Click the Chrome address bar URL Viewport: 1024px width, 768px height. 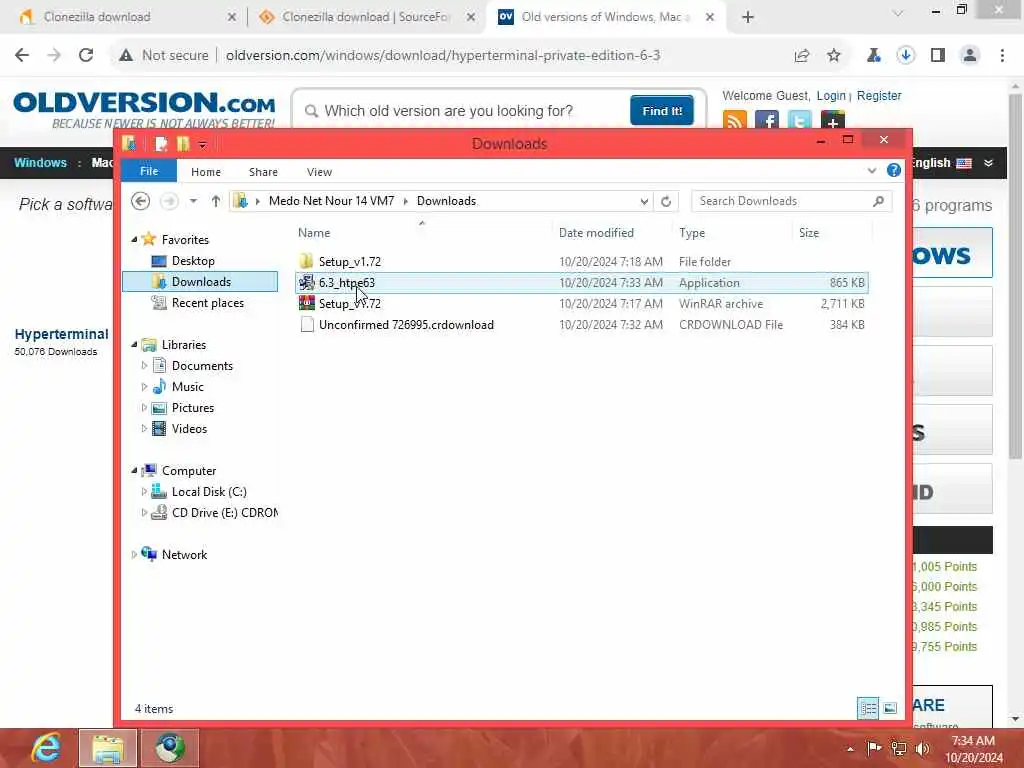click(x=443, y=55)
